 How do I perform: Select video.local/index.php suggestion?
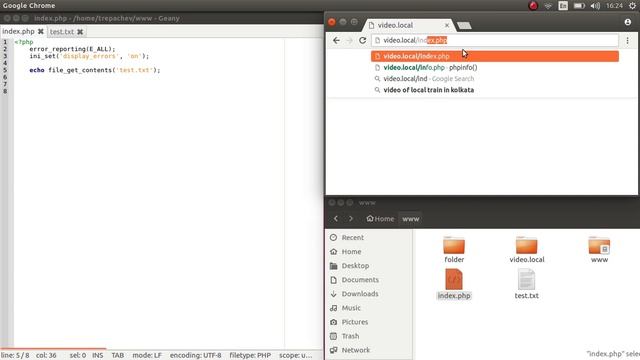[495, 56]
